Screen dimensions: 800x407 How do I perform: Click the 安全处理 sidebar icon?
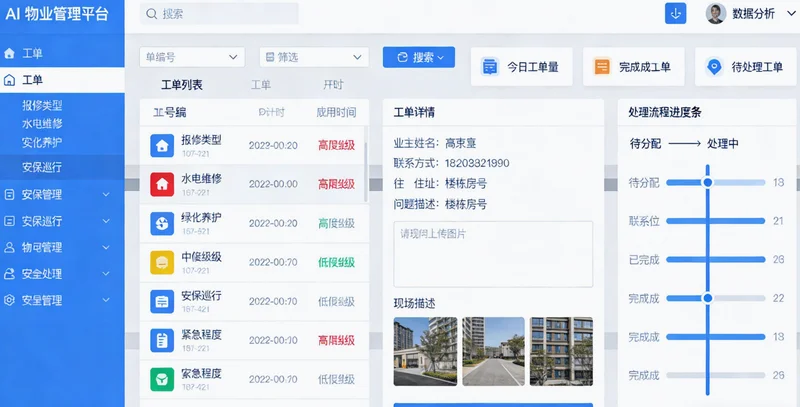tap(9, 274)
